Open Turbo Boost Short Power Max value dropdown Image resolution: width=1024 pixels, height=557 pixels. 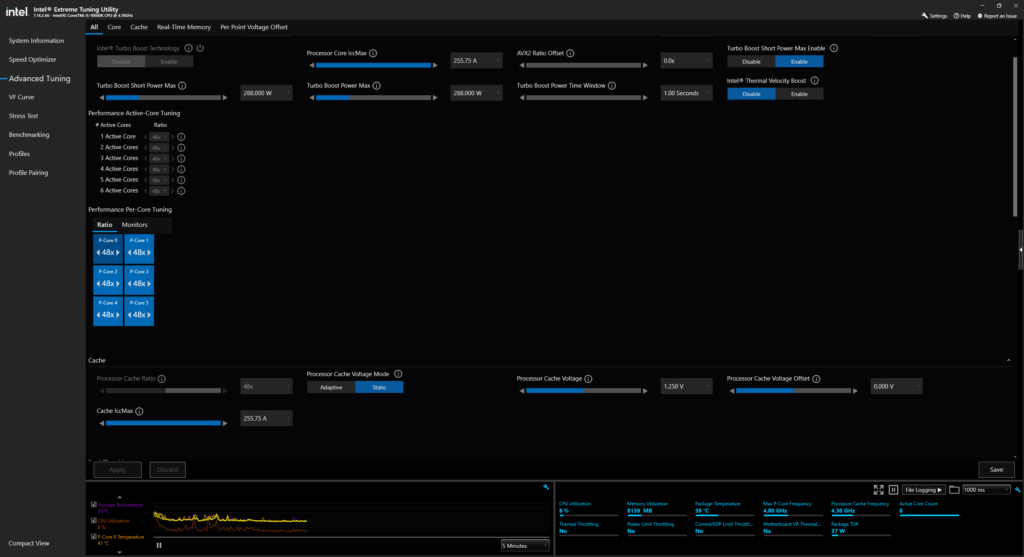266,93
